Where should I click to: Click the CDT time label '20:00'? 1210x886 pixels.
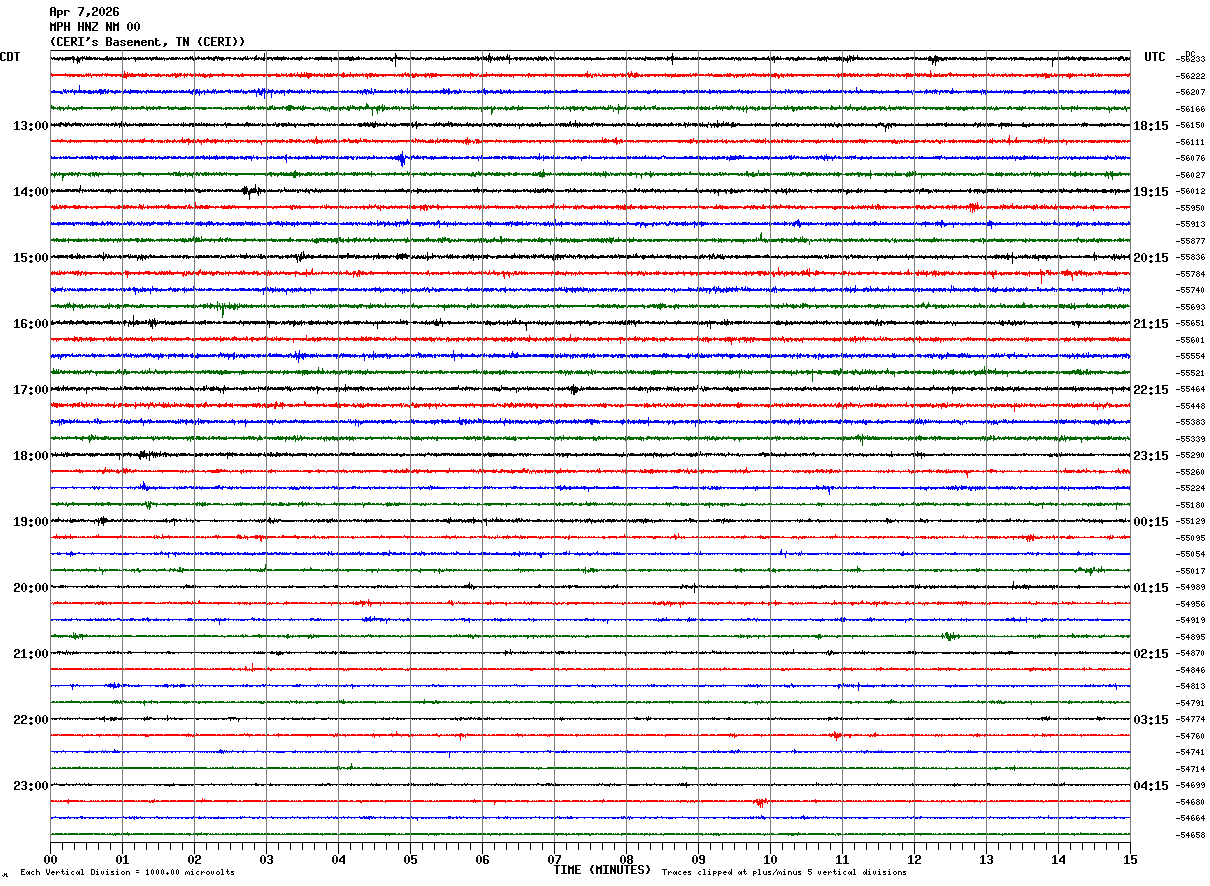[31, 588]
